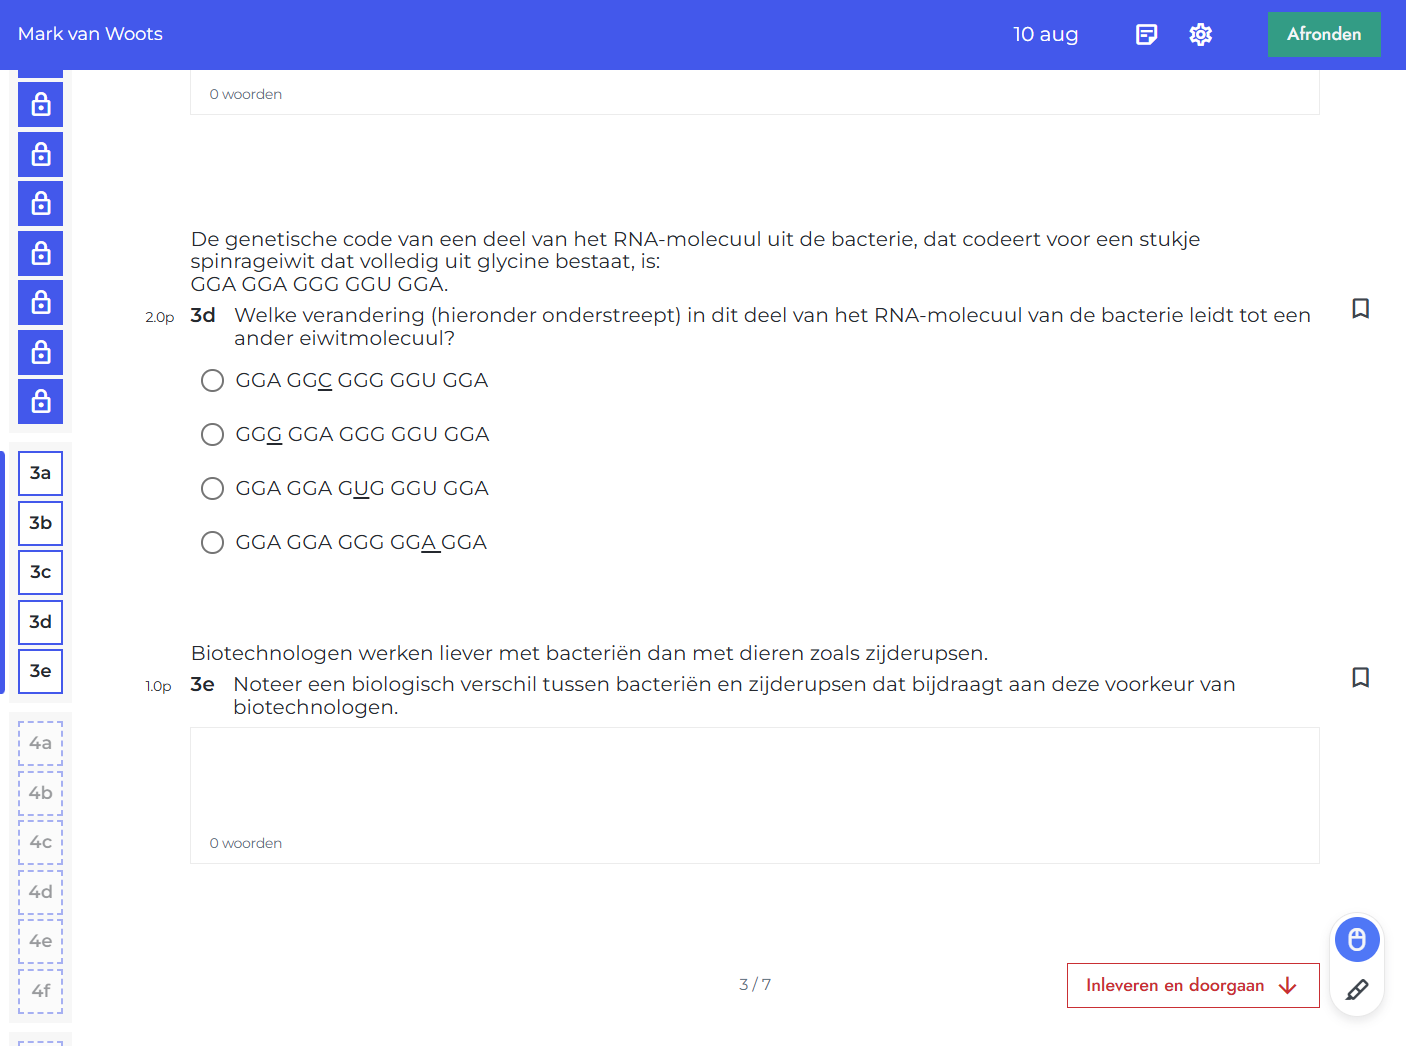Open upcoming question 4d in sidebar
This screenshot has width=1406, height=1046.
41,892
